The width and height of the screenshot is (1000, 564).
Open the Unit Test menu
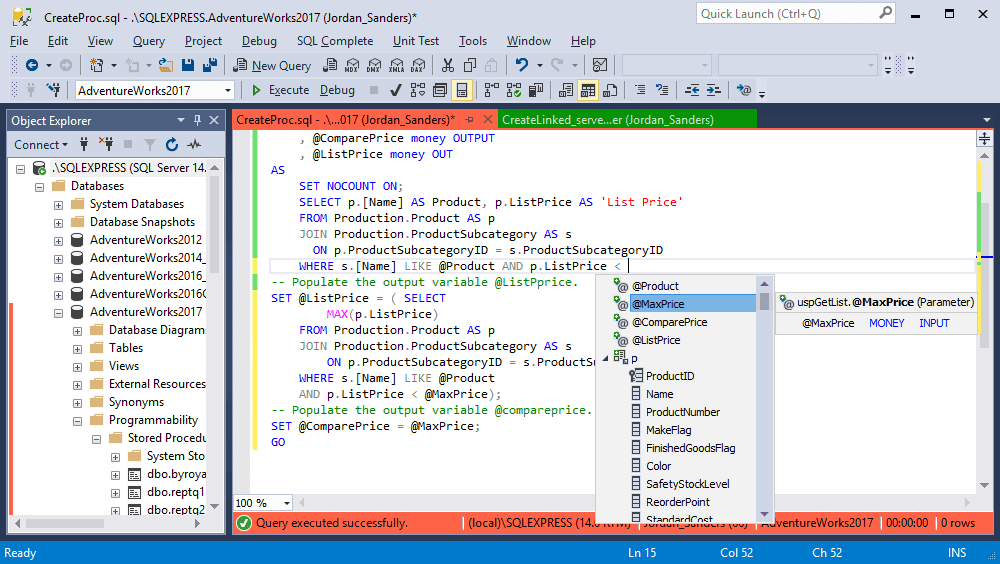(416, 41)
